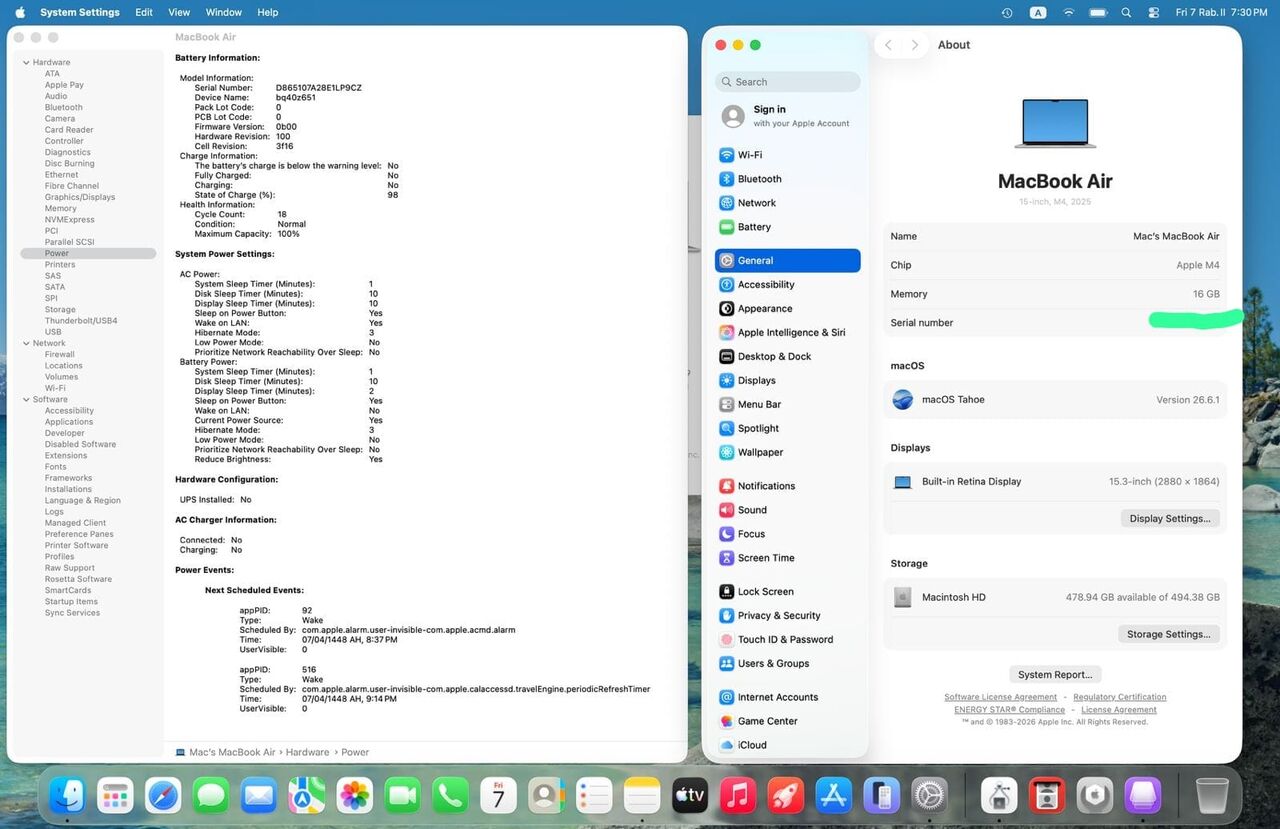Open Screen Time settings
Screen dimensions: 1280x829
pyautogui.click(x=787, y=558)
